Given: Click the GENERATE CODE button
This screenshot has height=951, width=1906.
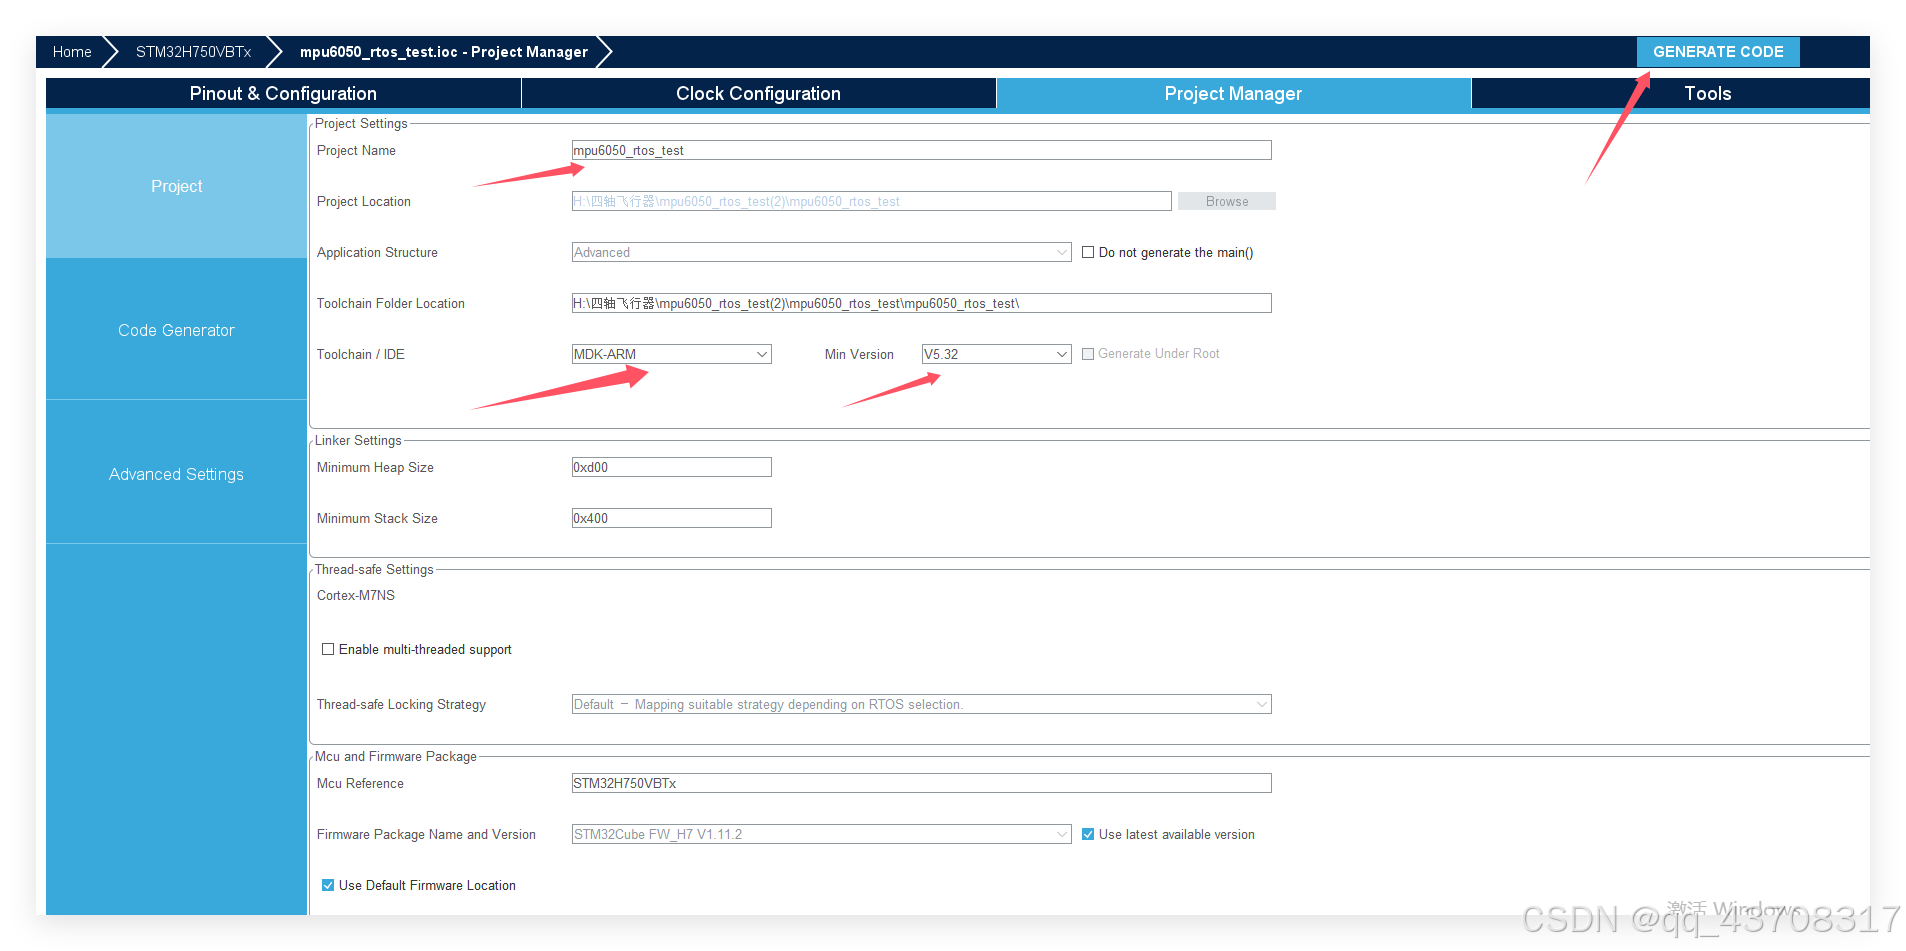Looking at the screenshot, I should pos(1717,52).
